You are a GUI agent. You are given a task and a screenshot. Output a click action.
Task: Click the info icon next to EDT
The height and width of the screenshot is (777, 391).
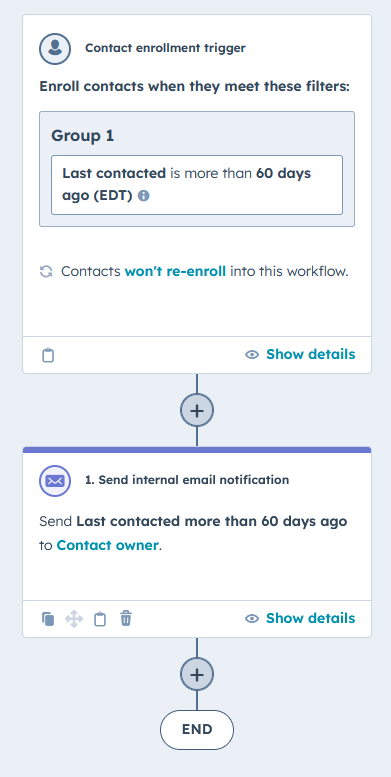click(x=144, y=196)
